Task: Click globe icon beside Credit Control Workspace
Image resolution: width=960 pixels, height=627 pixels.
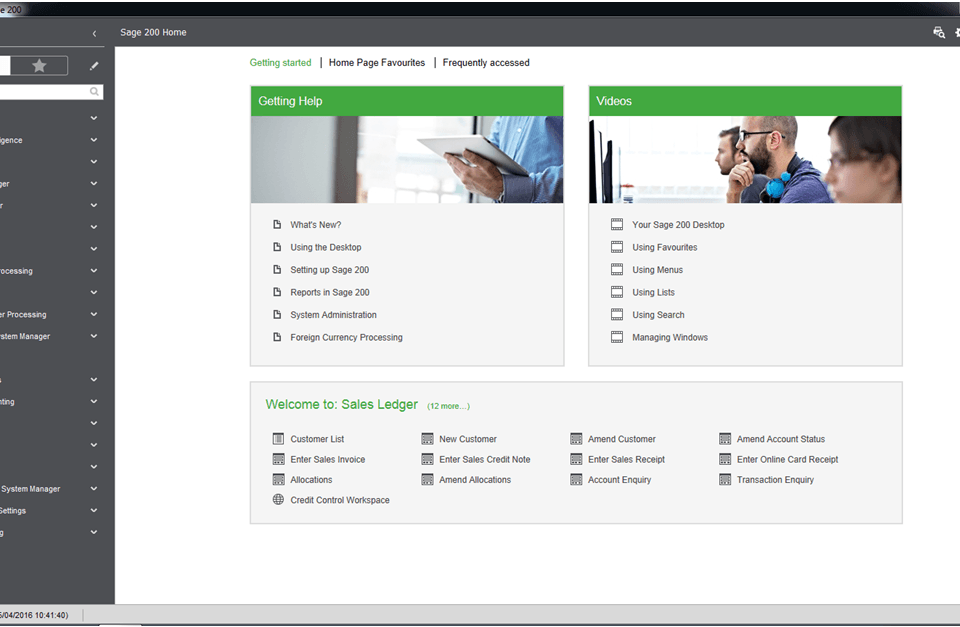Action: 279,500
